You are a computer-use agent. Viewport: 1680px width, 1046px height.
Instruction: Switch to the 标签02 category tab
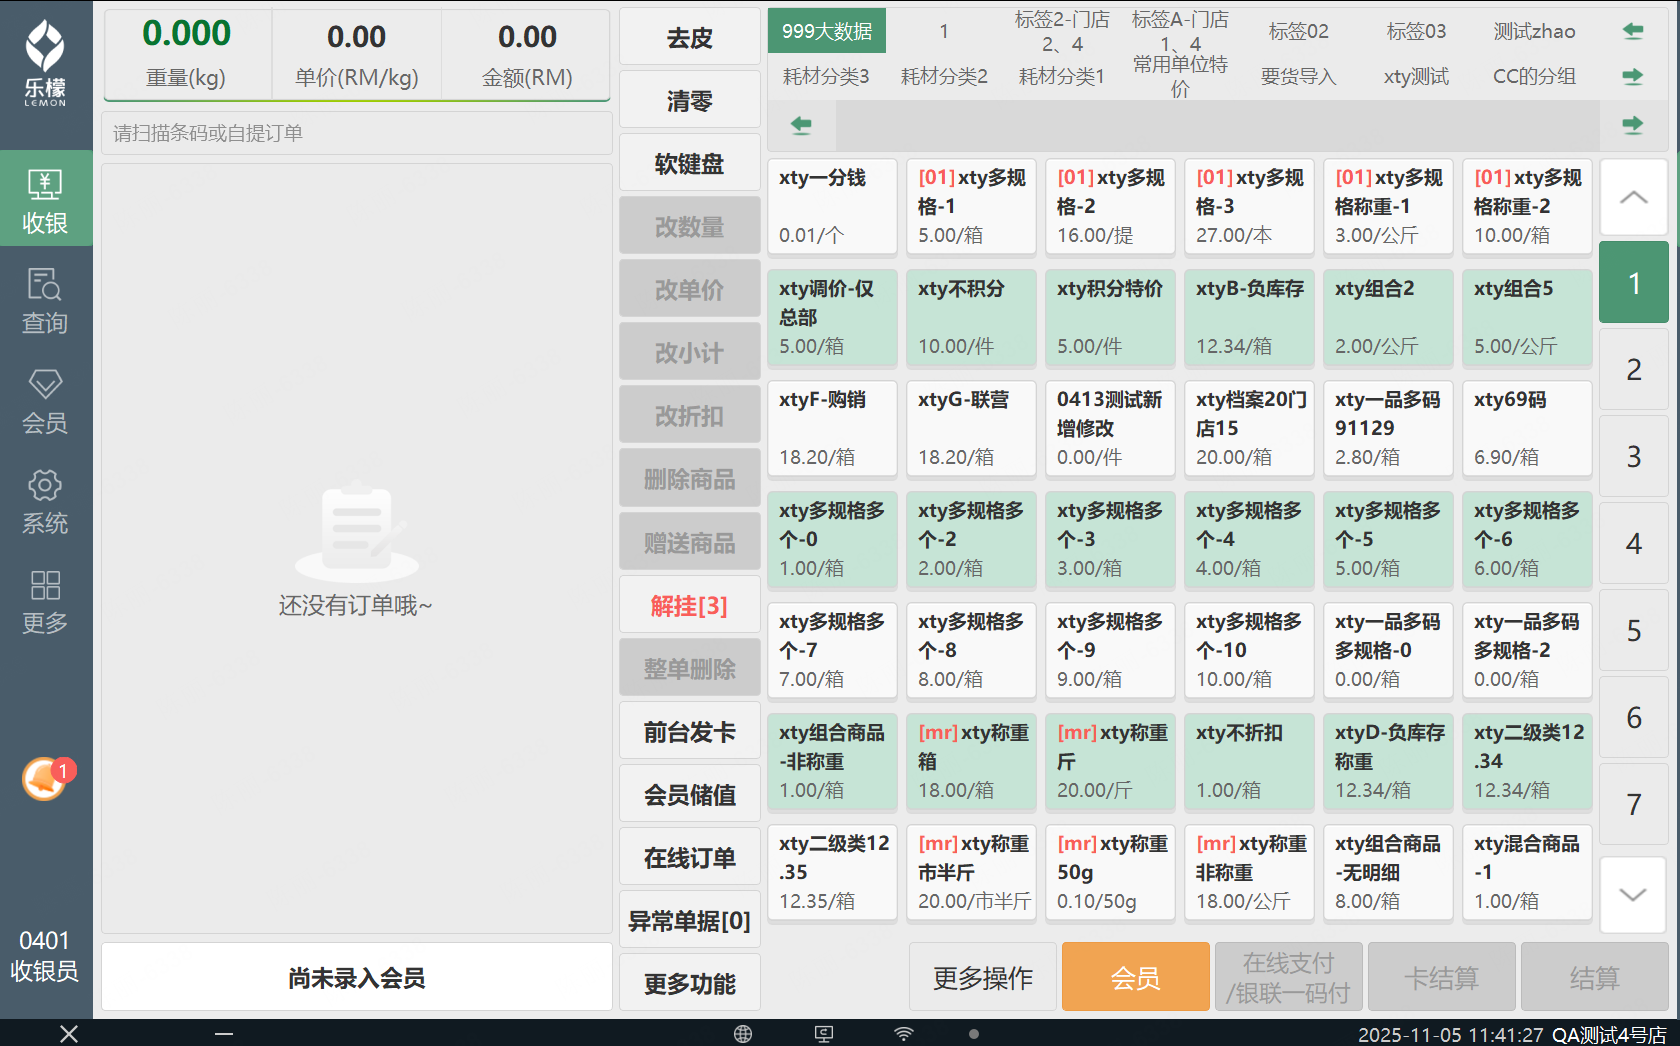pos(1298,31)
